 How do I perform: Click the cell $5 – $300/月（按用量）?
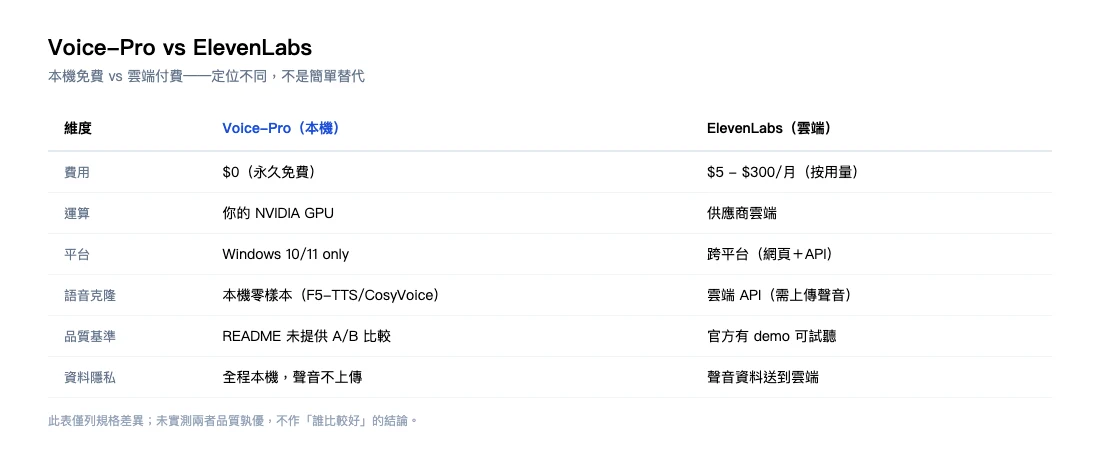pos(783,172)
